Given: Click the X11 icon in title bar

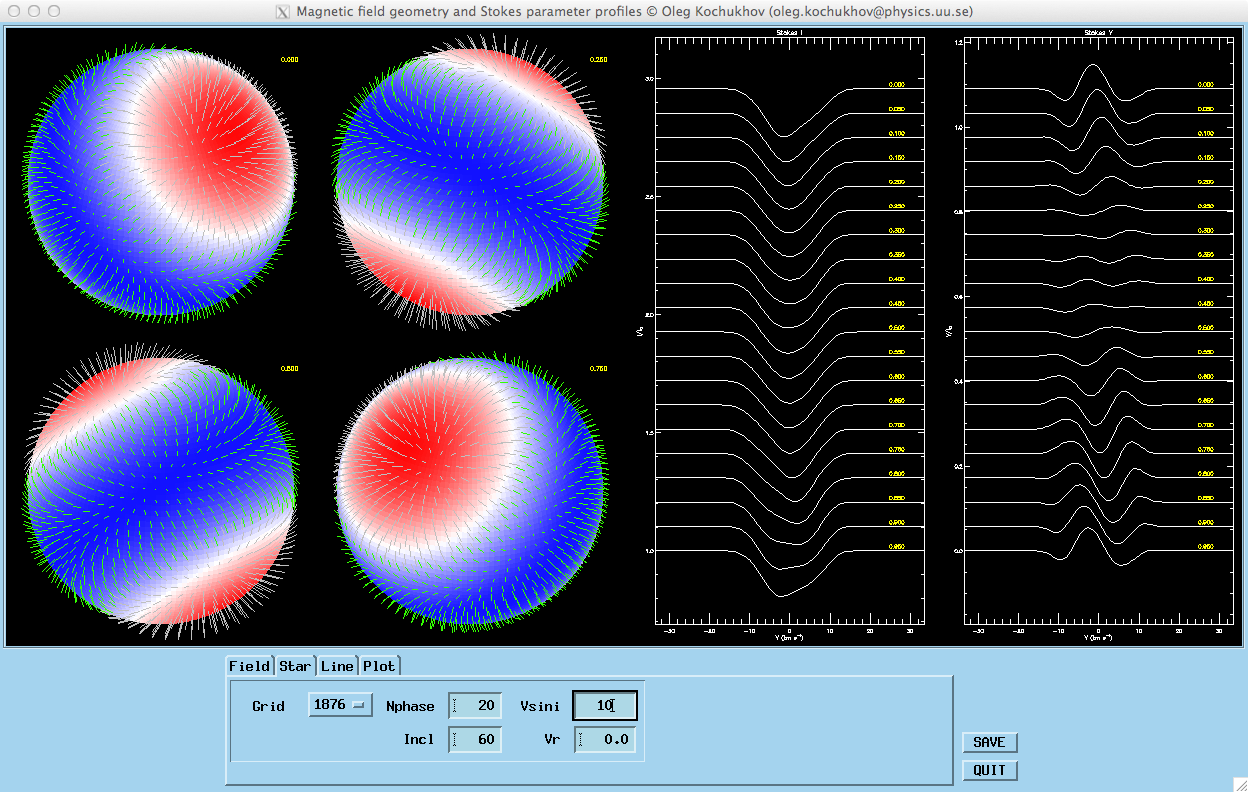Looking at the screenshot, I should 283,12.
